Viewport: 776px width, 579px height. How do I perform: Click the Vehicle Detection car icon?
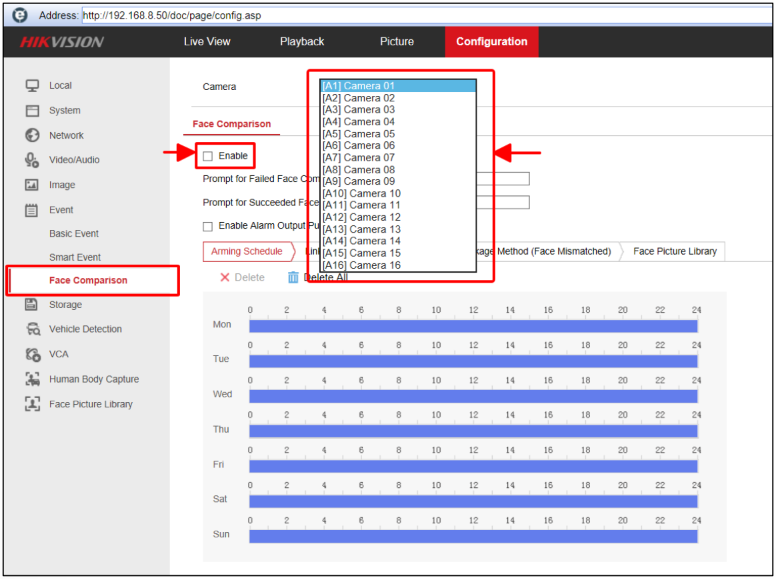coord(32,329)
